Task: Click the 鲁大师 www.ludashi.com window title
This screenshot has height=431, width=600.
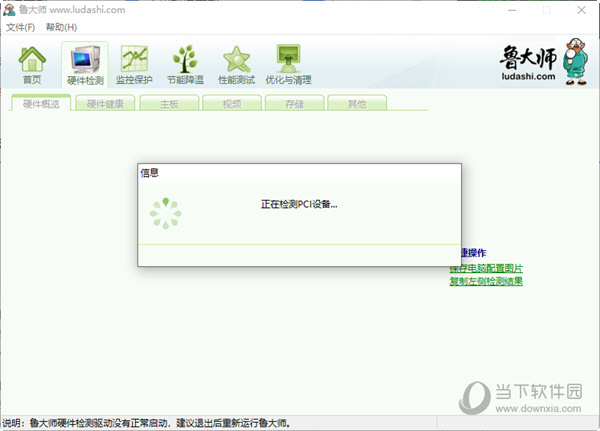Action: pyautogui.click(x=72, y=10)
